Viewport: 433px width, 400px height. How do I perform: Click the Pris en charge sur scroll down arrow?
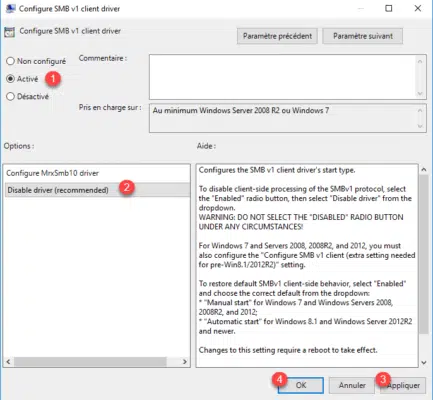tap(420, 126)
